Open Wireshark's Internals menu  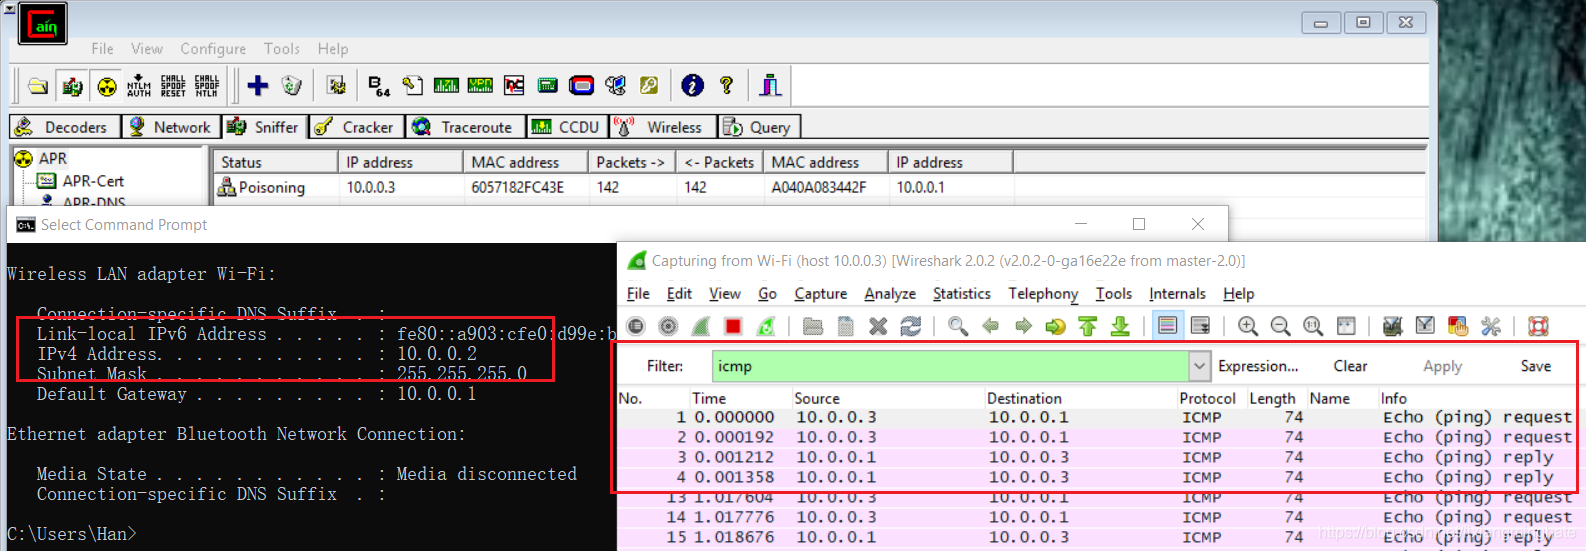click(1177, 293)
